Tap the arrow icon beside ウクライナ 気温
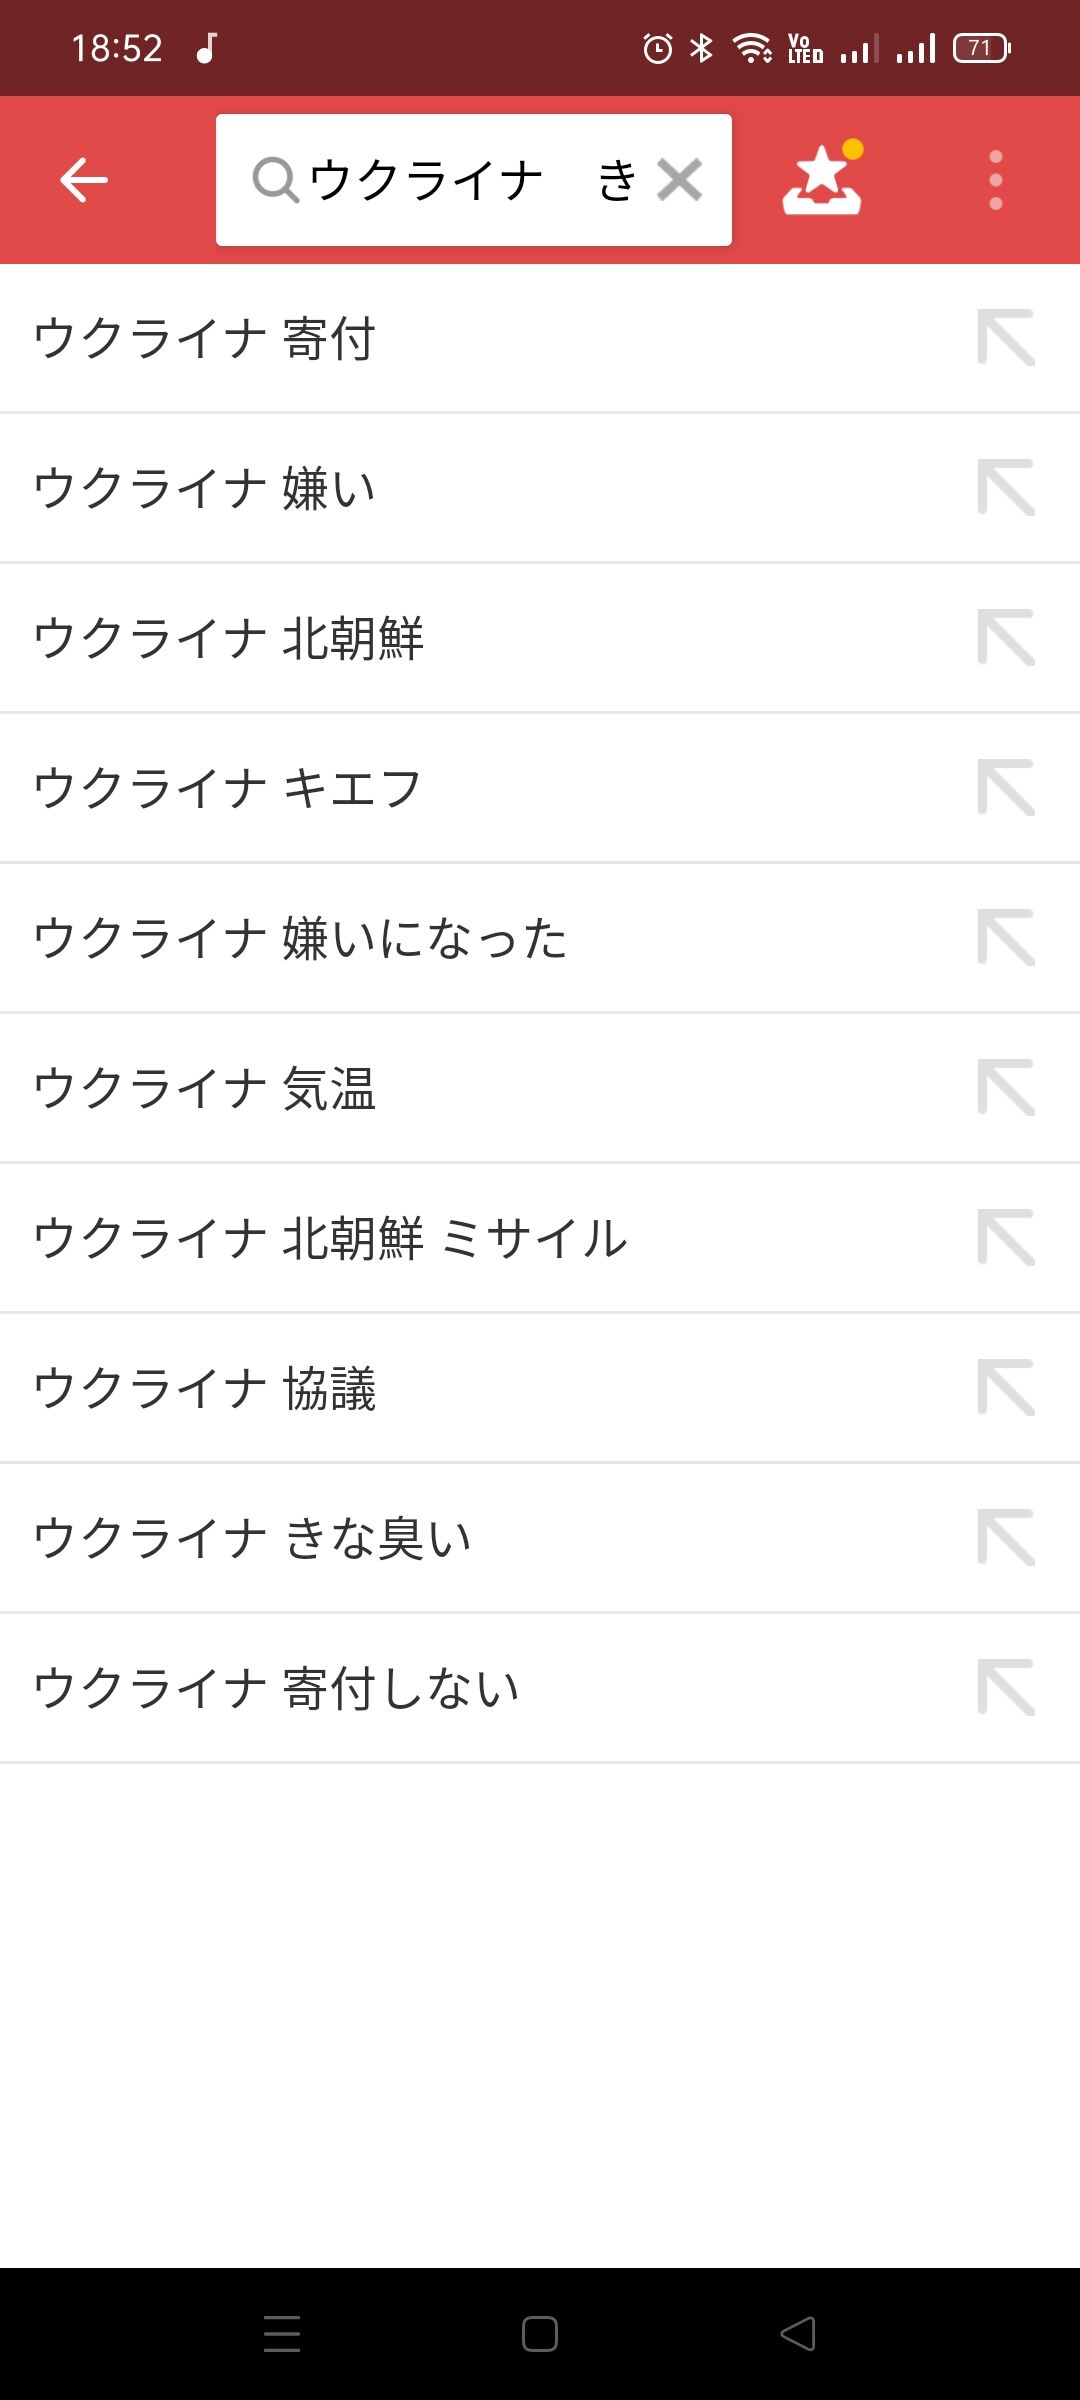Screen dimensions: 1080x2400 [1006, 1088]
